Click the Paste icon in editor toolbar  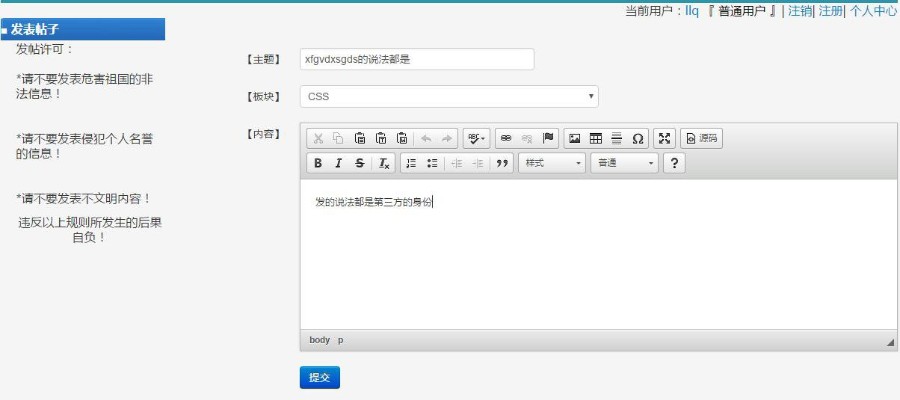click(x=360, y=138)
